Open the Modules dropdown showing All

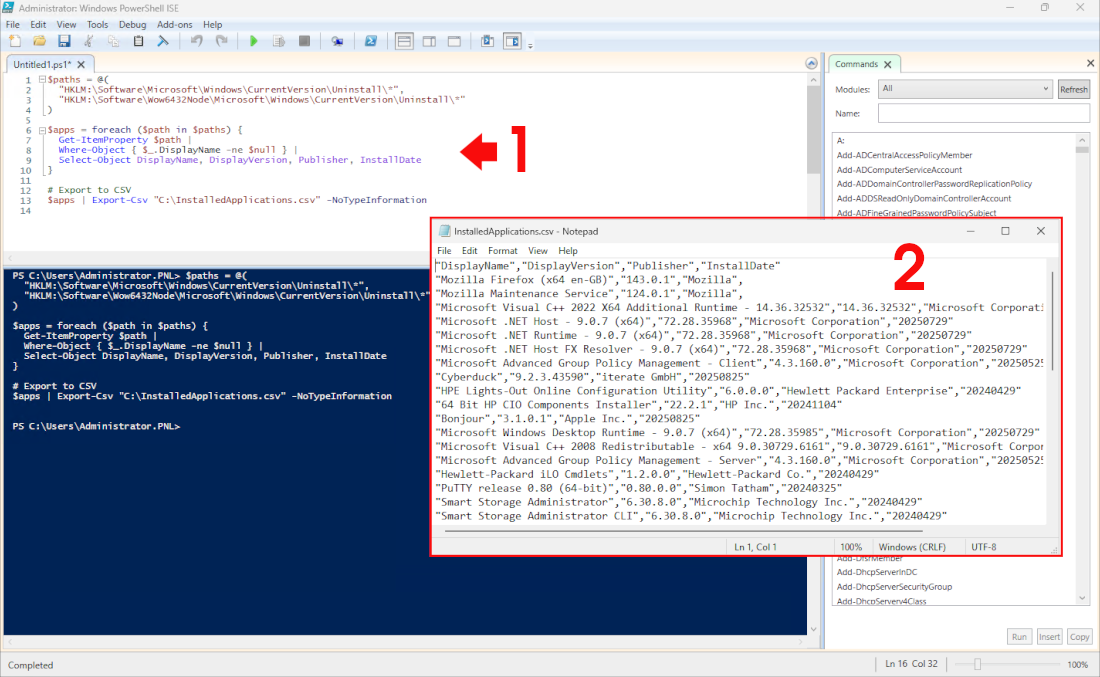pos(964,89)
